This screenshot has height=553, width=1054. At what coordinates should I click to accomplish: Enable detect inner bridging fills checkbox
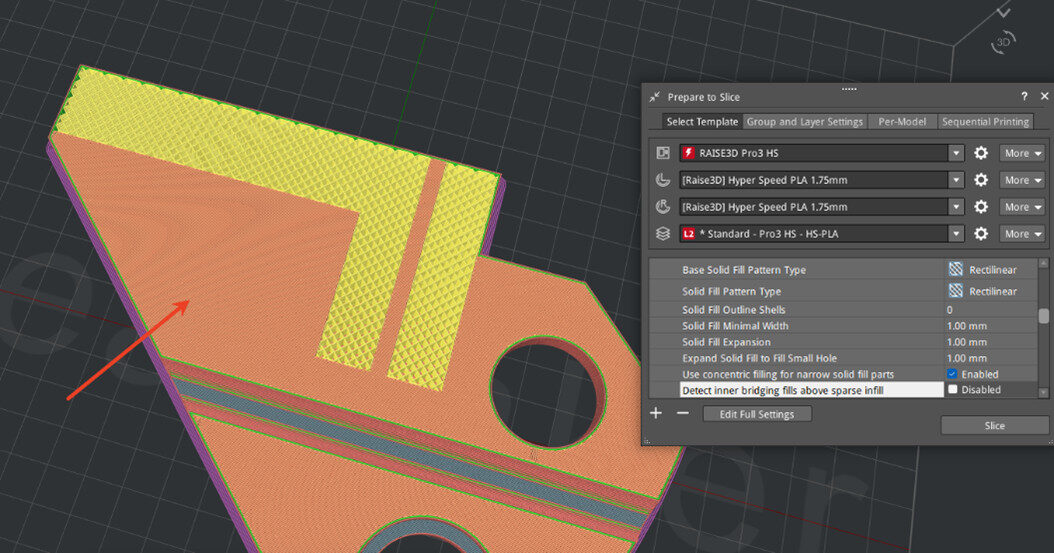[952, 390]
